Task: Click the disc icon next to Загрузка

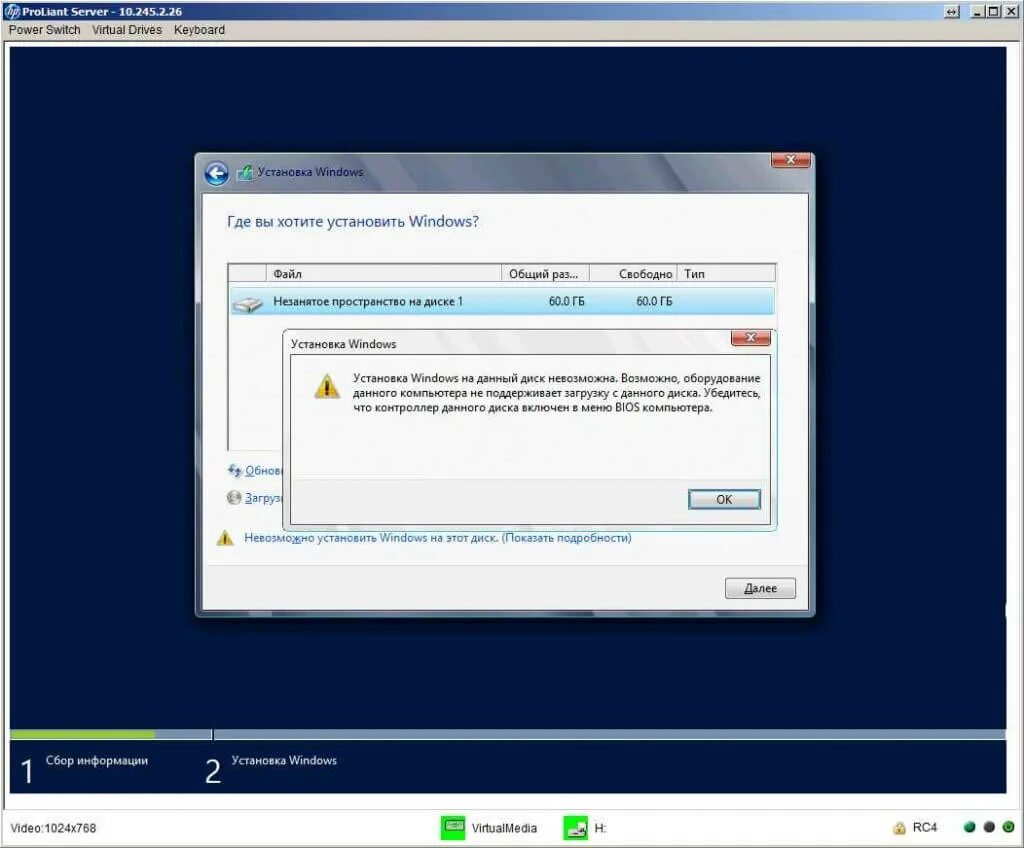Action: [x=234, y=498]
